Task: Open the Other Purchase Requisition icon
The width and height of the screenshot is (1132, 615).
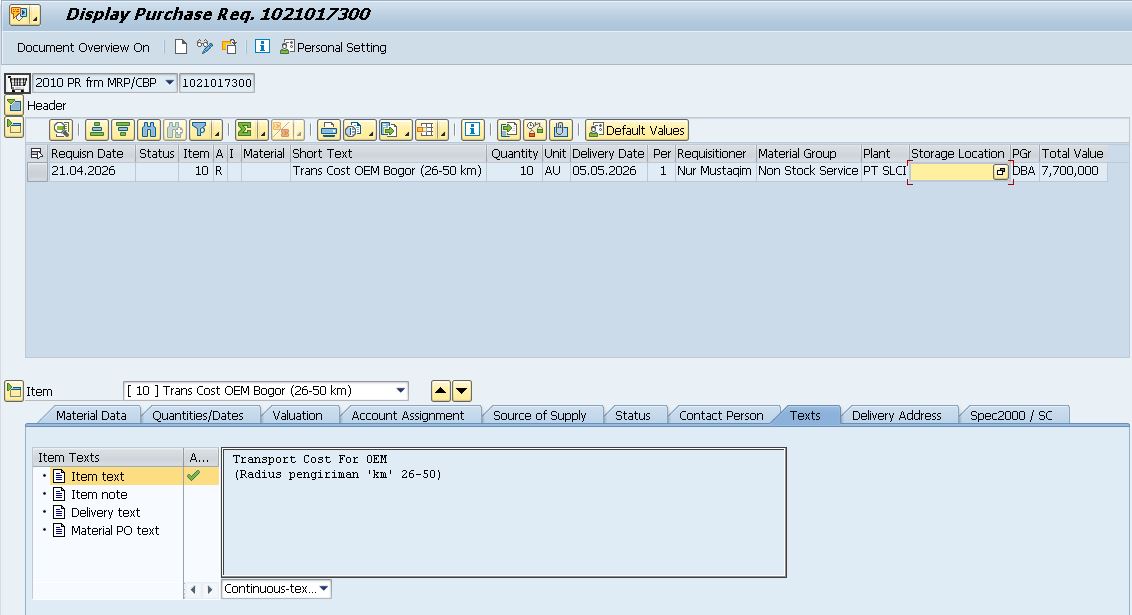Action: click(x=230, y=47)
